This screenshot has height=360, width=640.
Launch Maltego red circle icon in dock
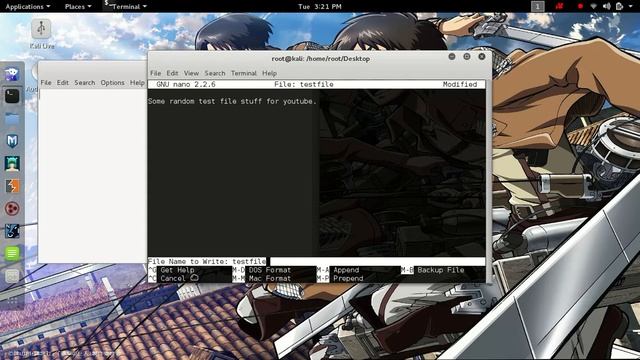(12, 209)
